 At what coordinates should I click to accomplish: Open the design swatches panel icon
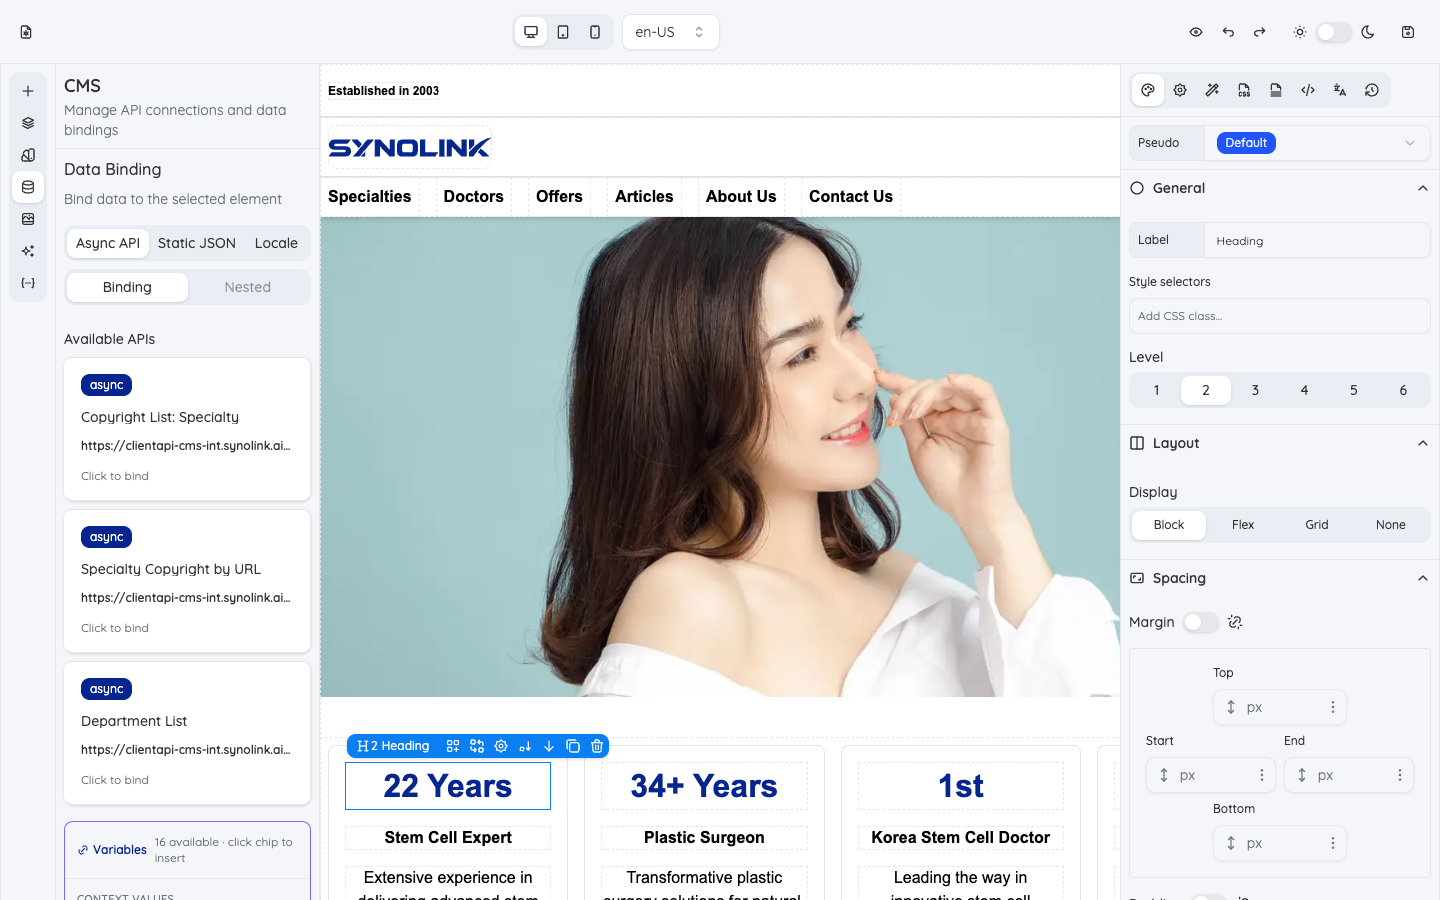(x=28, y=155)
